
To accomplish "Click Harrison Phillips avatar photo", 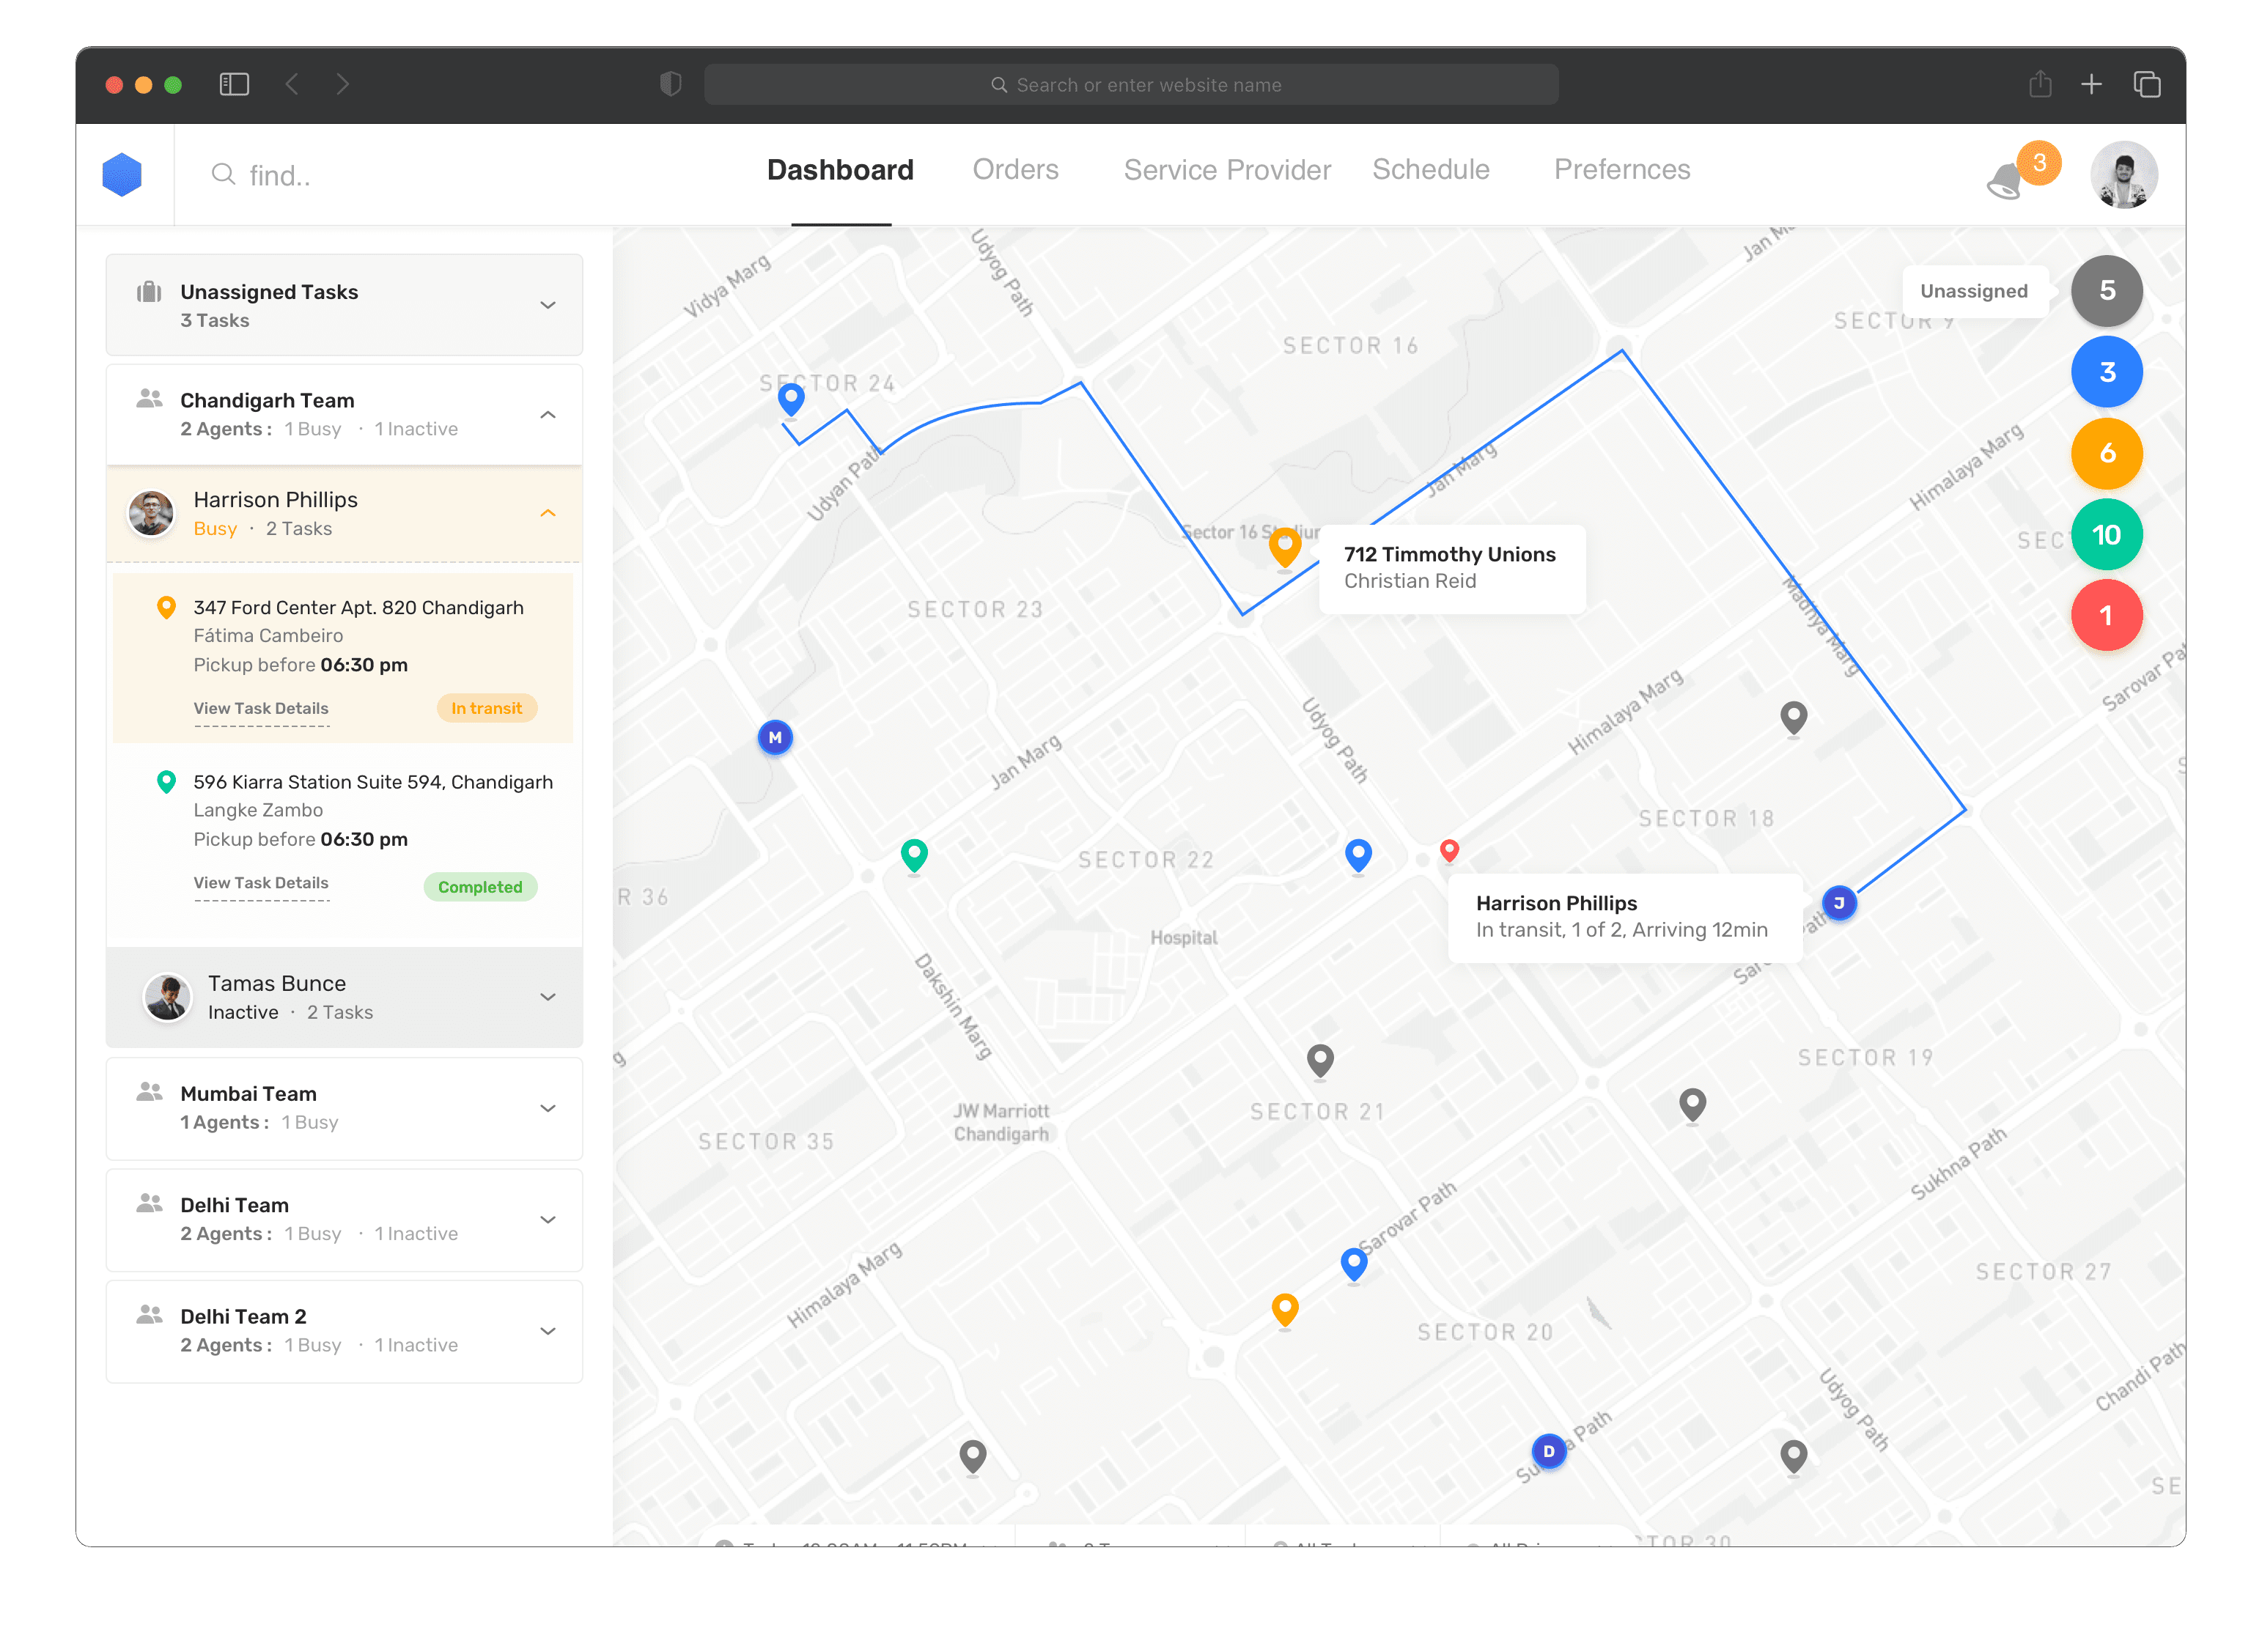I will click(151, 513).
